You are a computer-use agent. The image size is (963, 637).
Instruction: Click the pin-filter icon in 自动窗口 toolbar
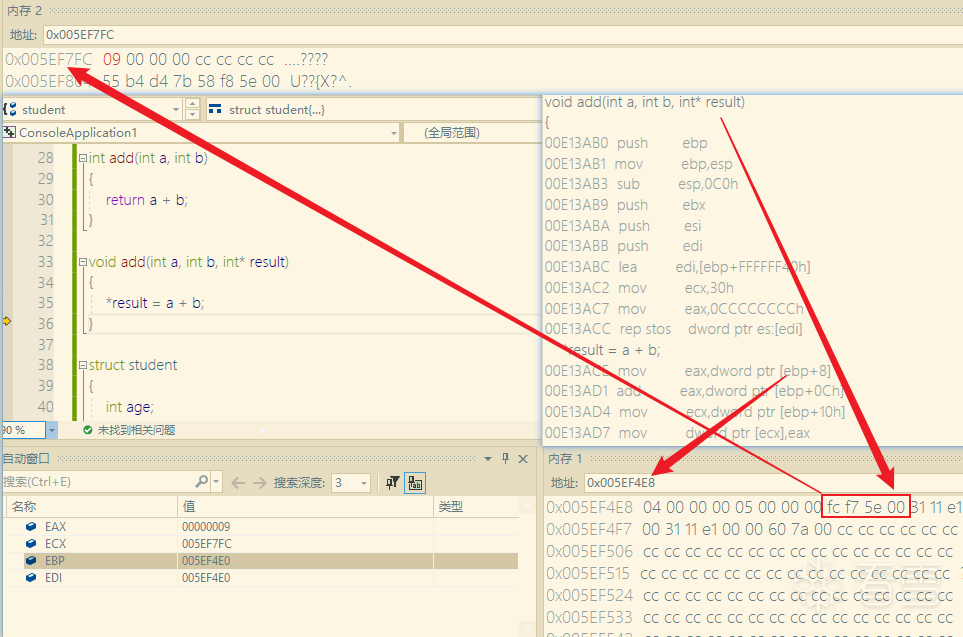[x=392, y=483]
